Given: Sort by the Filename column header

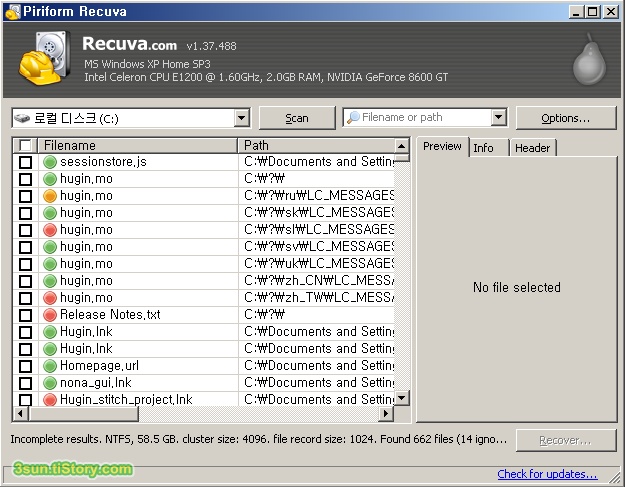Looking at the screenshot, I should click(x=138, y=145).
